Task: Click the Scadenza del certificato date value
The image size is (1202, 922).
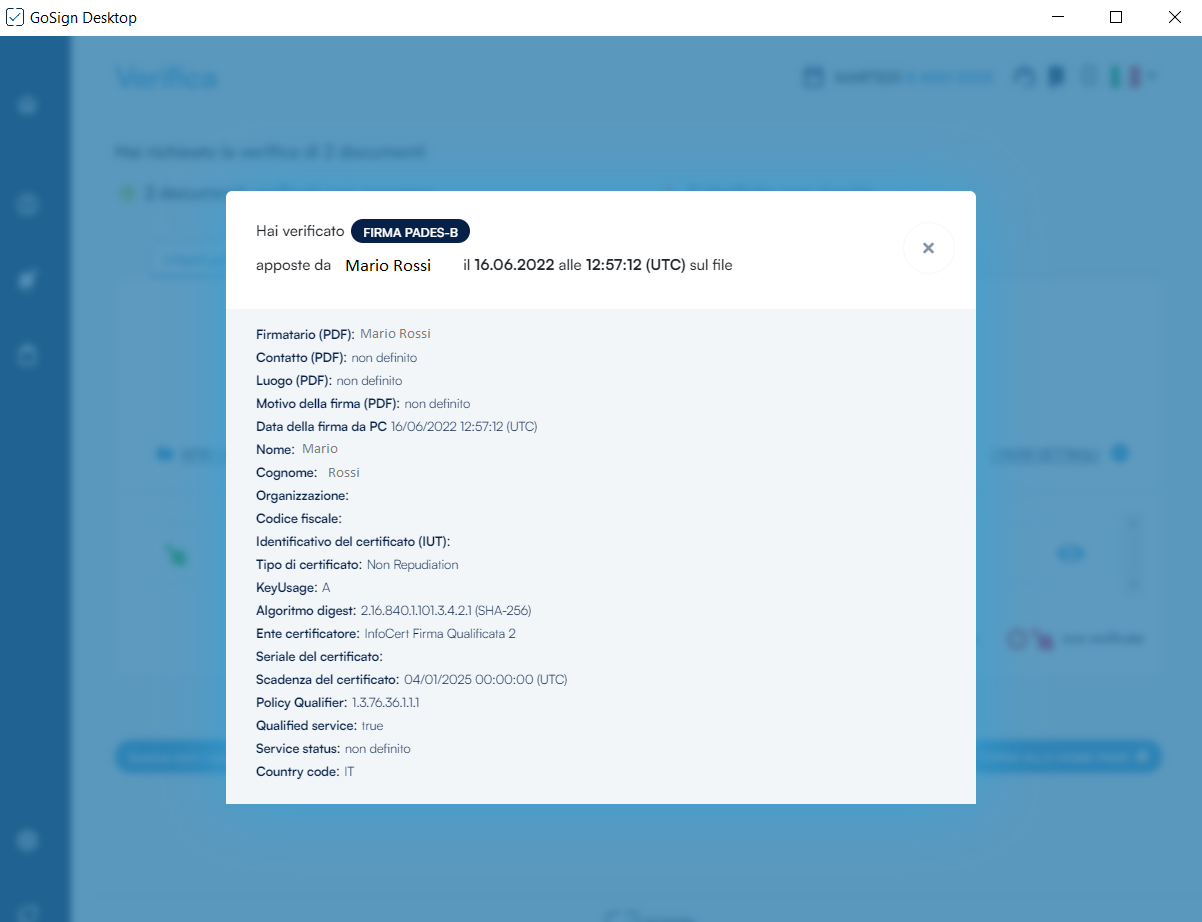Action: tap(485, 679)
